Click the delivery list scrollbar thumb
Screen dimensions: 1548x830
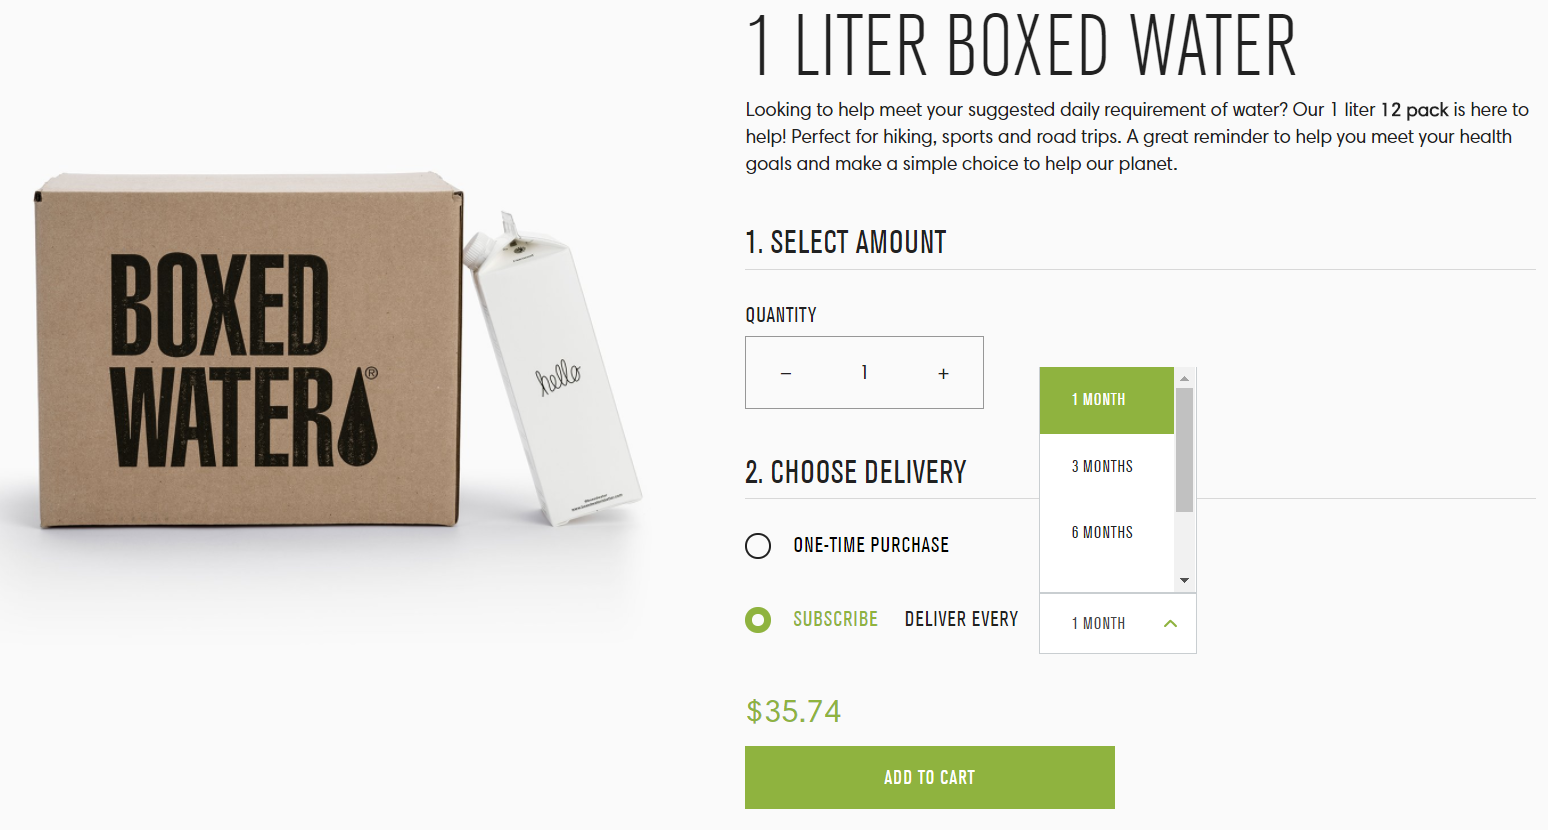click(1185, 450)
